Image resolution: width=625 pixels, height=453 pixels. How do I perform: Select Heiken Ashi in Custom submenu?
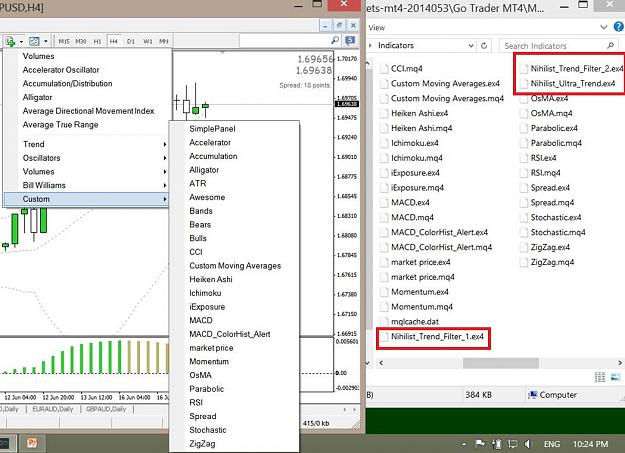(210, 279)
